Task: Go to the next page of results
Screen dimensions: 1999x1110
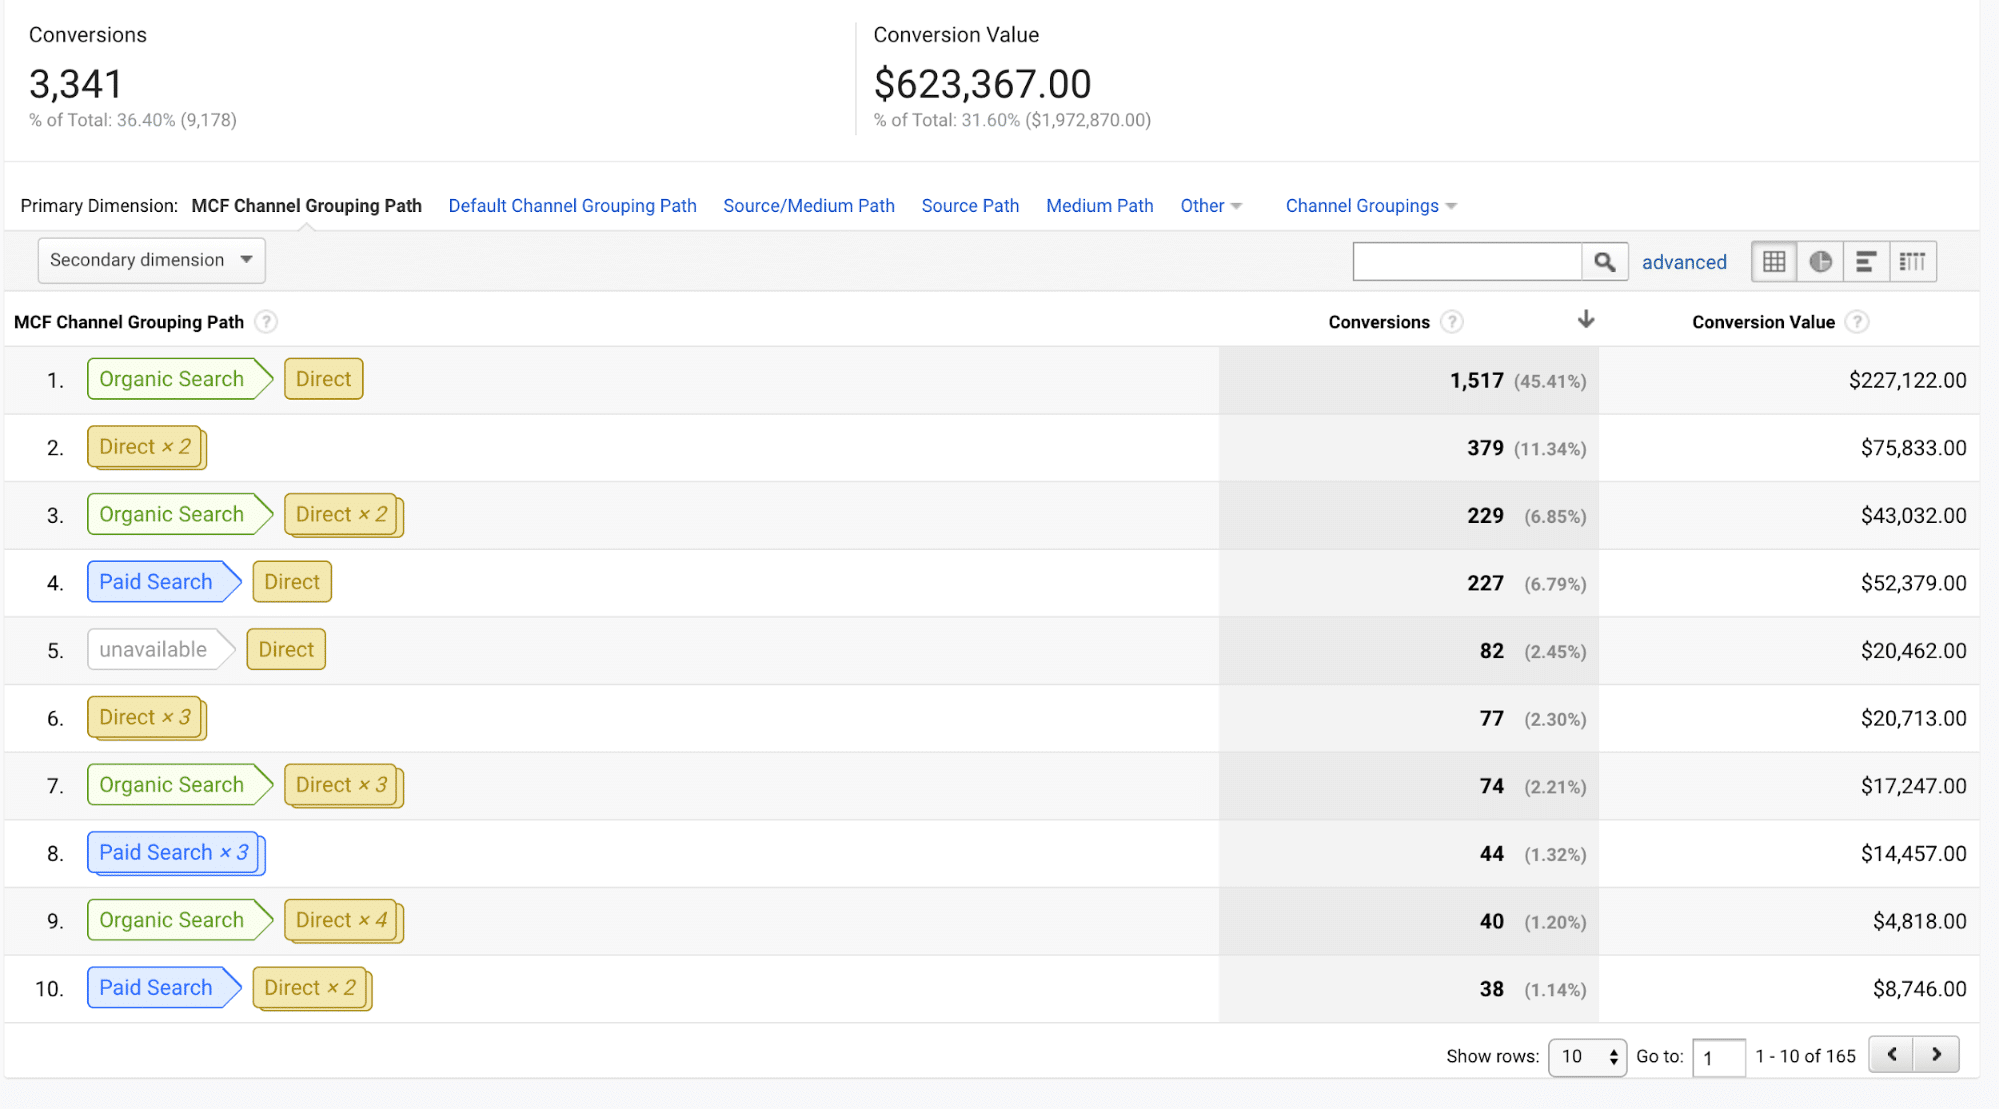Action: tap(1936, 1054)
